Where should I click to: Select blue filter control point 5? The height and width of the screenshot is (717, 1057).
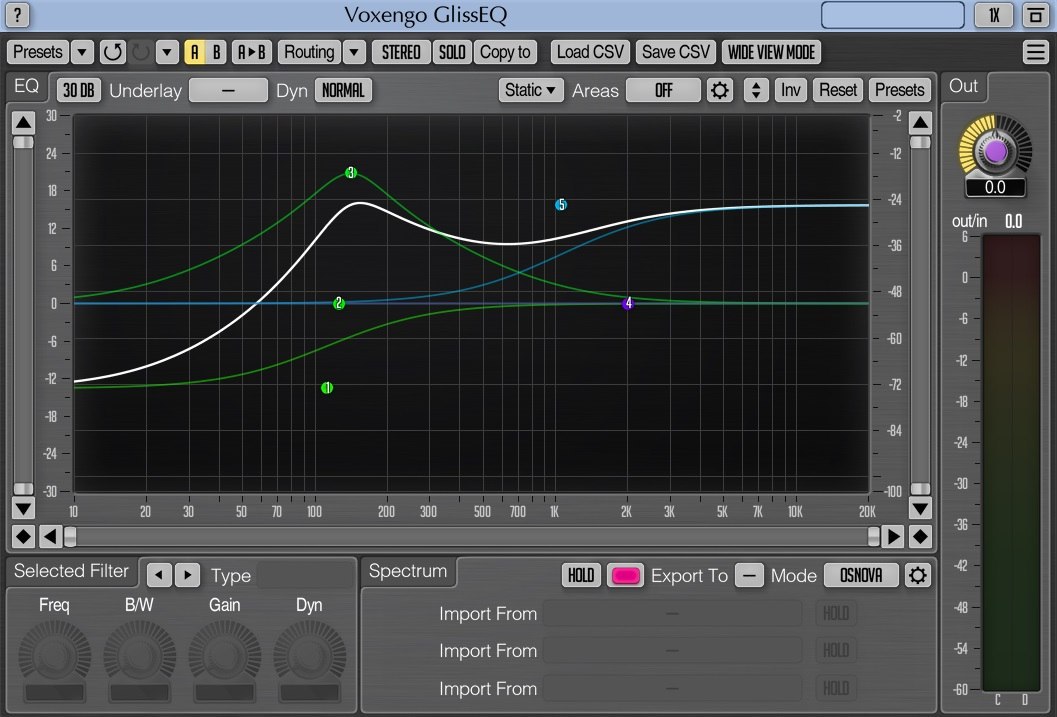[561, 205]
